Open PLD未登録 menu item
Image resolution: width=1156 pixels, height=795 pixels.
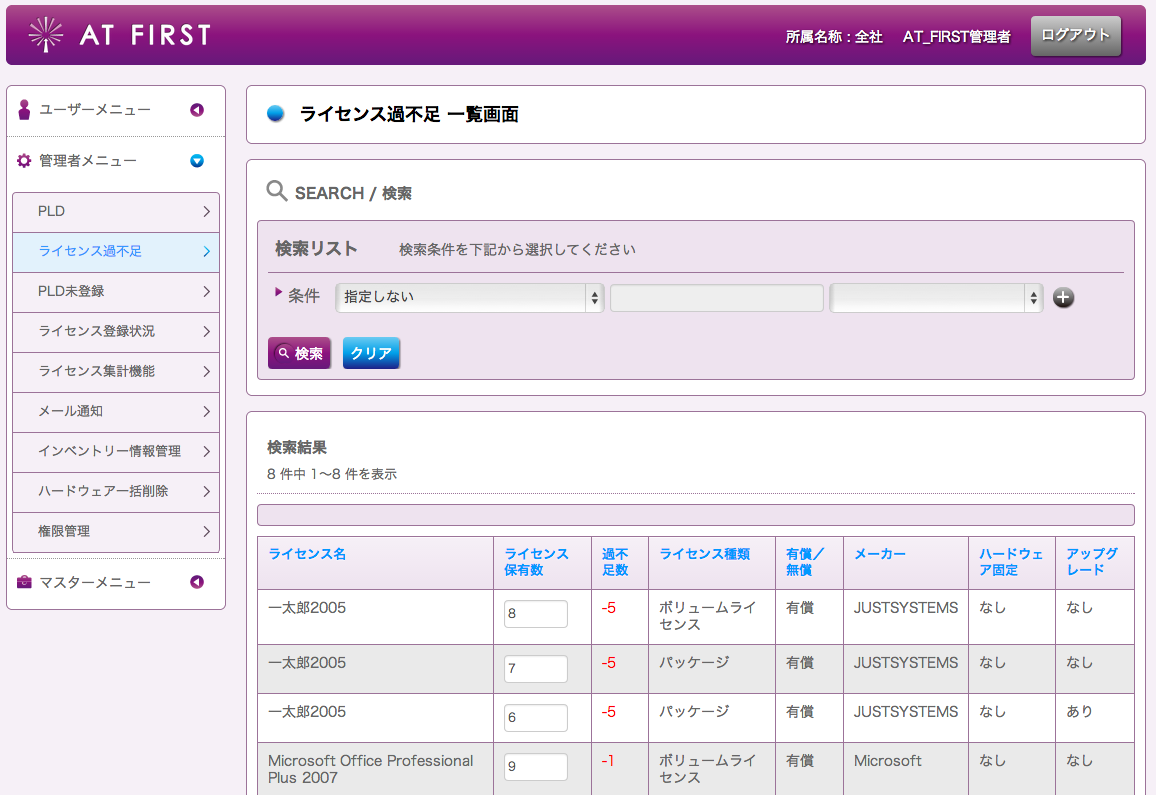tap(116, 291)
